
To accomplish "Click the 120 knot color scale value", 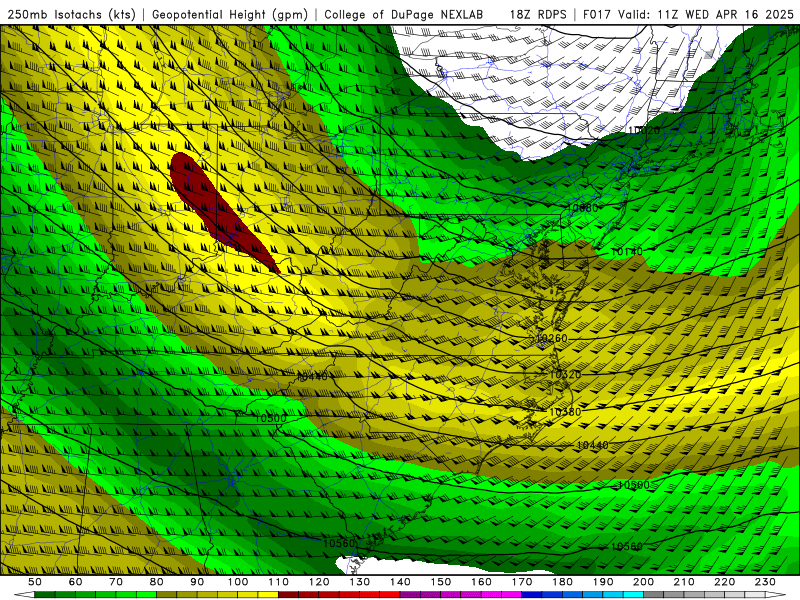I will pos(319,582).
